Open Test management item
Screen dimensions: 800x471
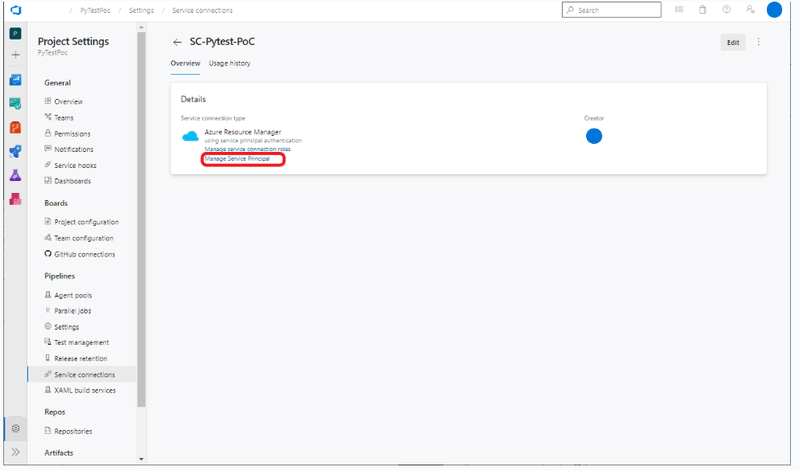pos(82,342)
